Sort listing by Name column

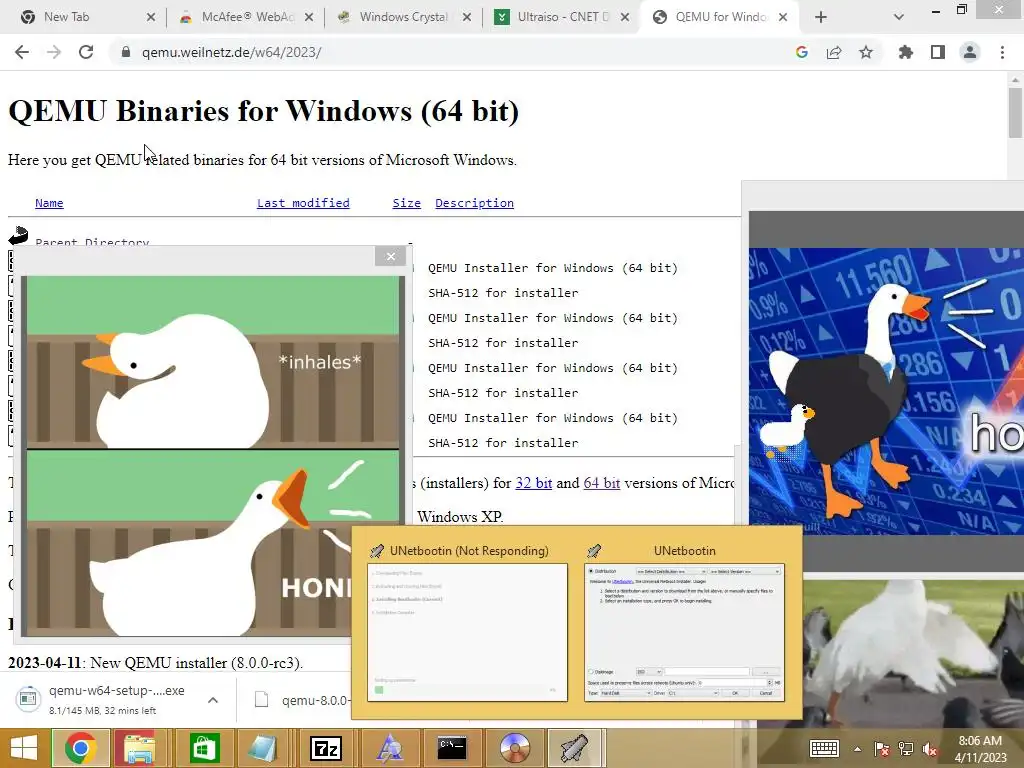tap(49, 203)
